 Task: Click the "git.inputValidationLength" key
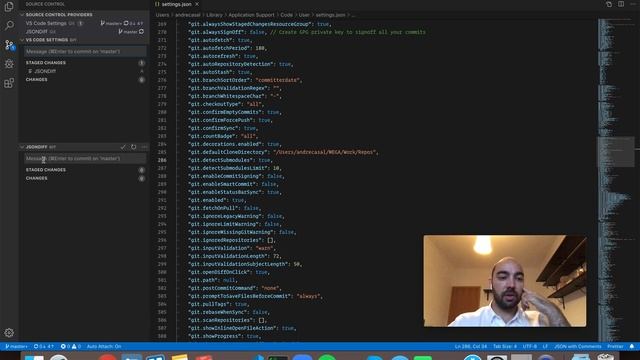[x=227, y=256]
